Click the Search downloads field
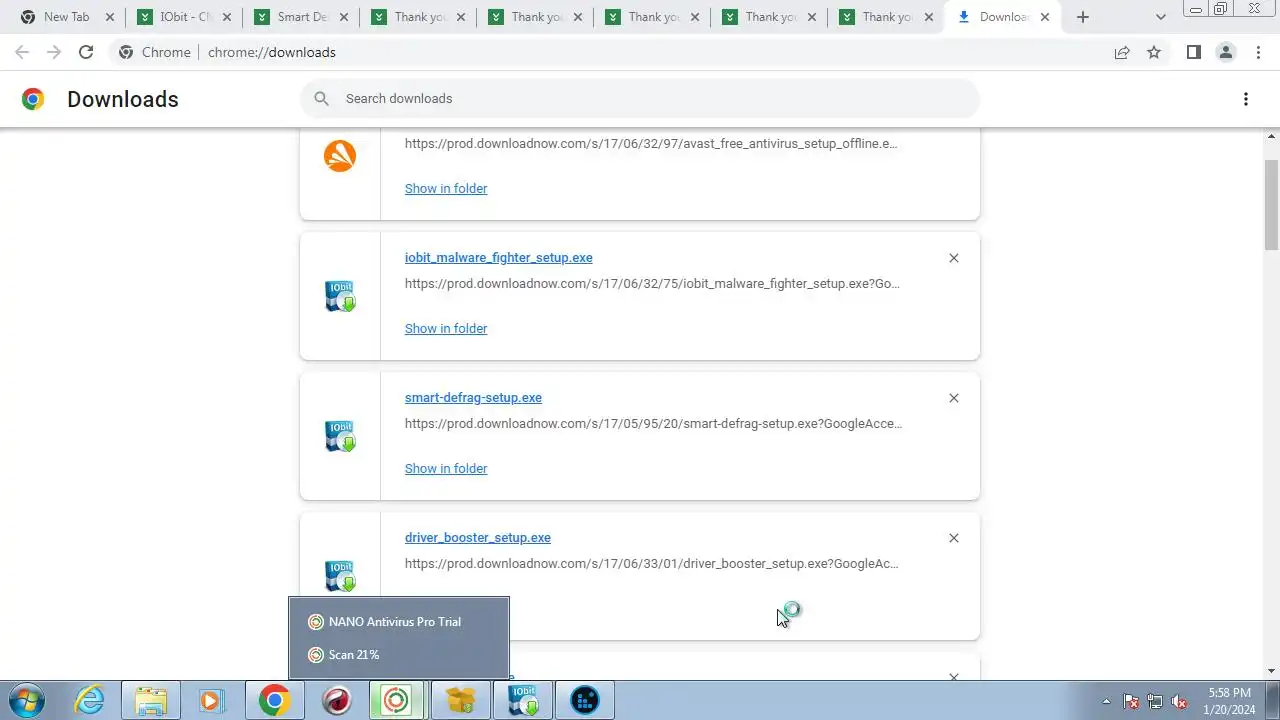The image size is (1280, 720). click(640, 98)
